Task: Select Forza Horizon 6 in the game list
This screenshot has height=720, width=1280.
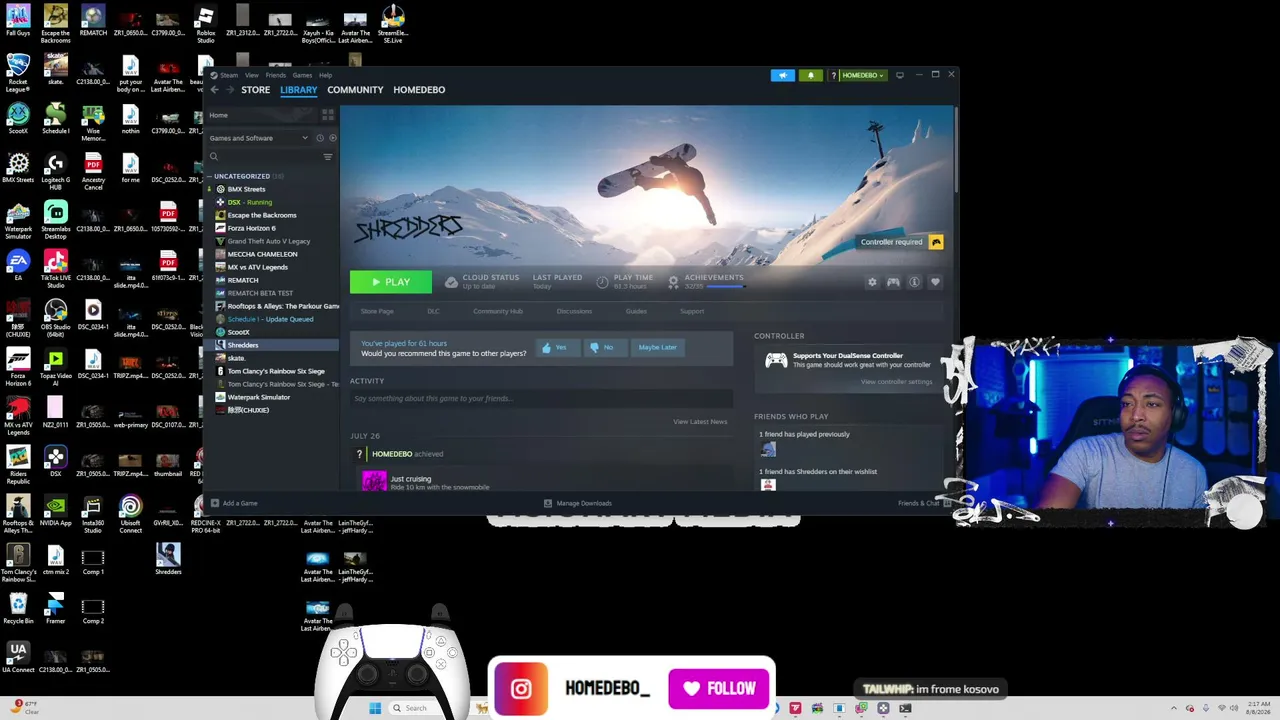Action: point(251,228)
